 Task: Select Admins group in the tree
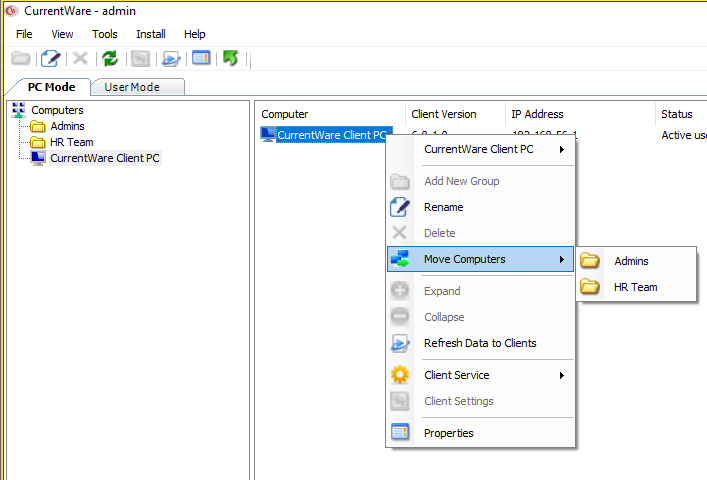click(67, 126)
